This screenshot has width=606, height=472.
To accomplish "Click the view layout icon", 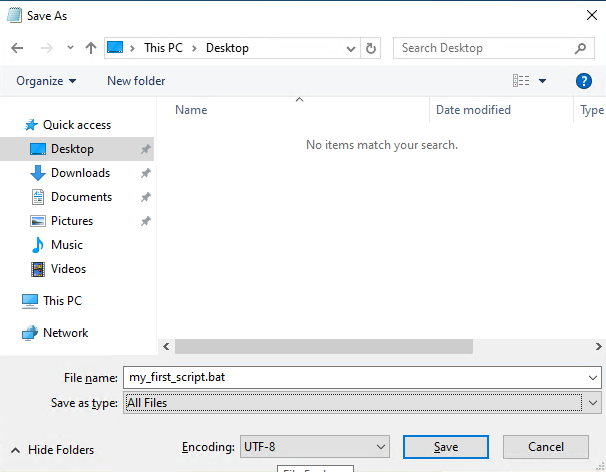I will point(521,81).
